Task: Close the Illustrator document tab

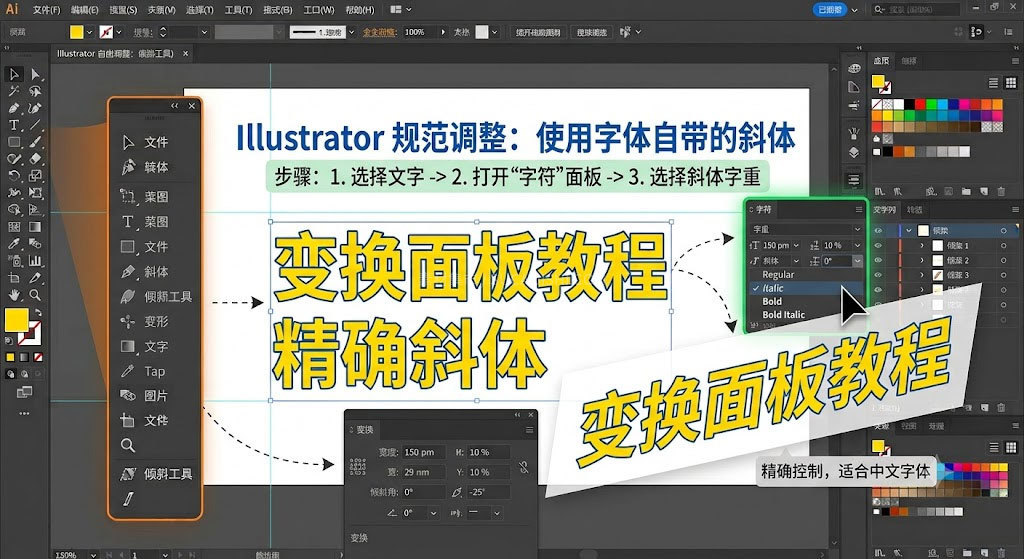Action: click(x=186, y=54)
